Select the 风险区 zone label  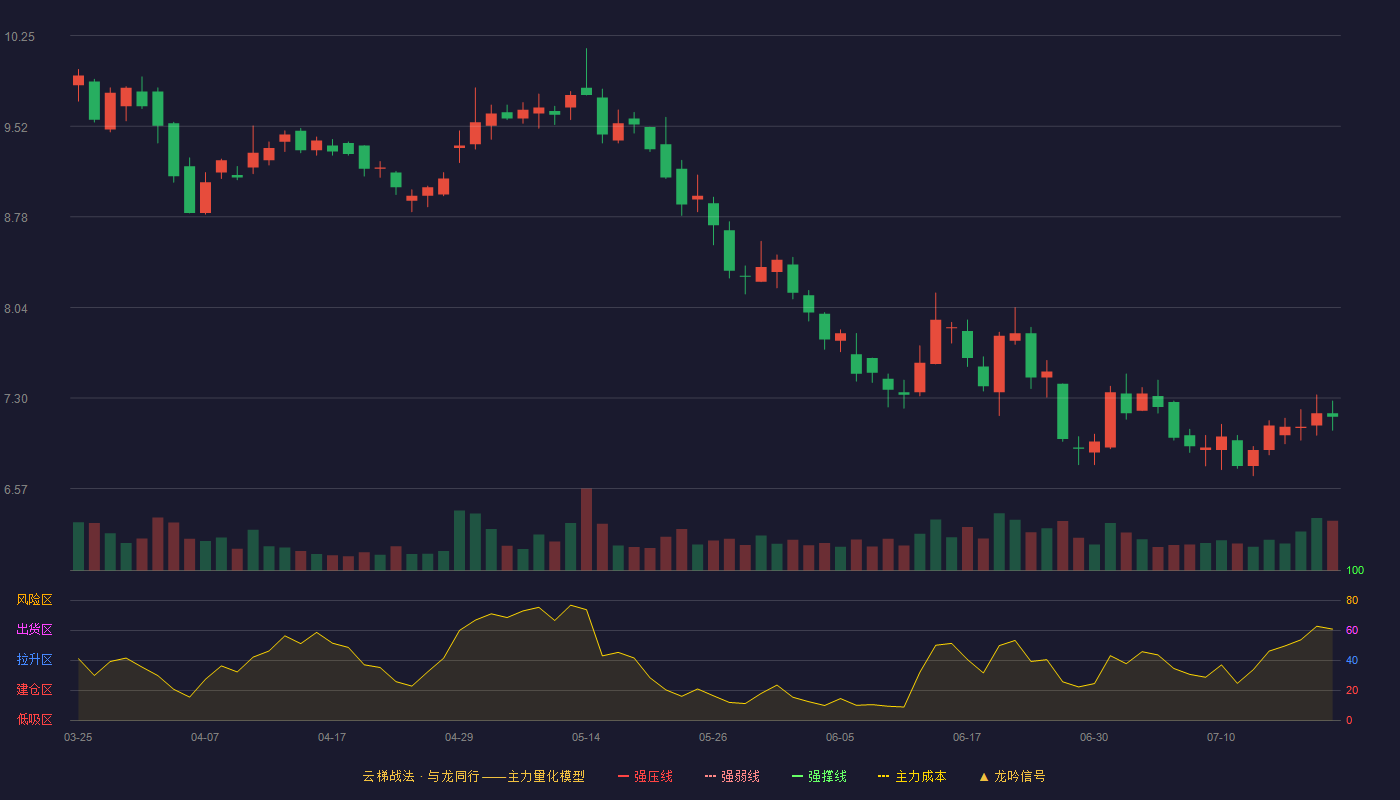(x=34, y=600)
